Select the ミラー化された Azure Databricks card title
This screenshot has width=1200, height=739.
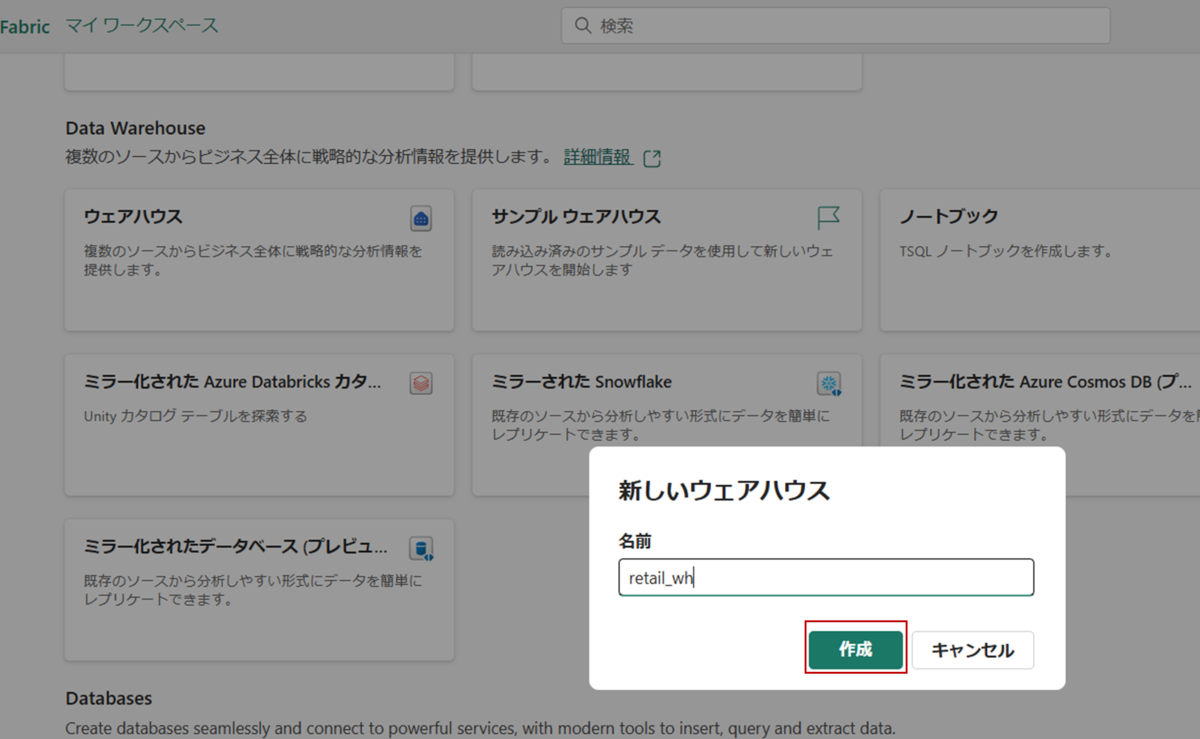[x=233, y=382]
